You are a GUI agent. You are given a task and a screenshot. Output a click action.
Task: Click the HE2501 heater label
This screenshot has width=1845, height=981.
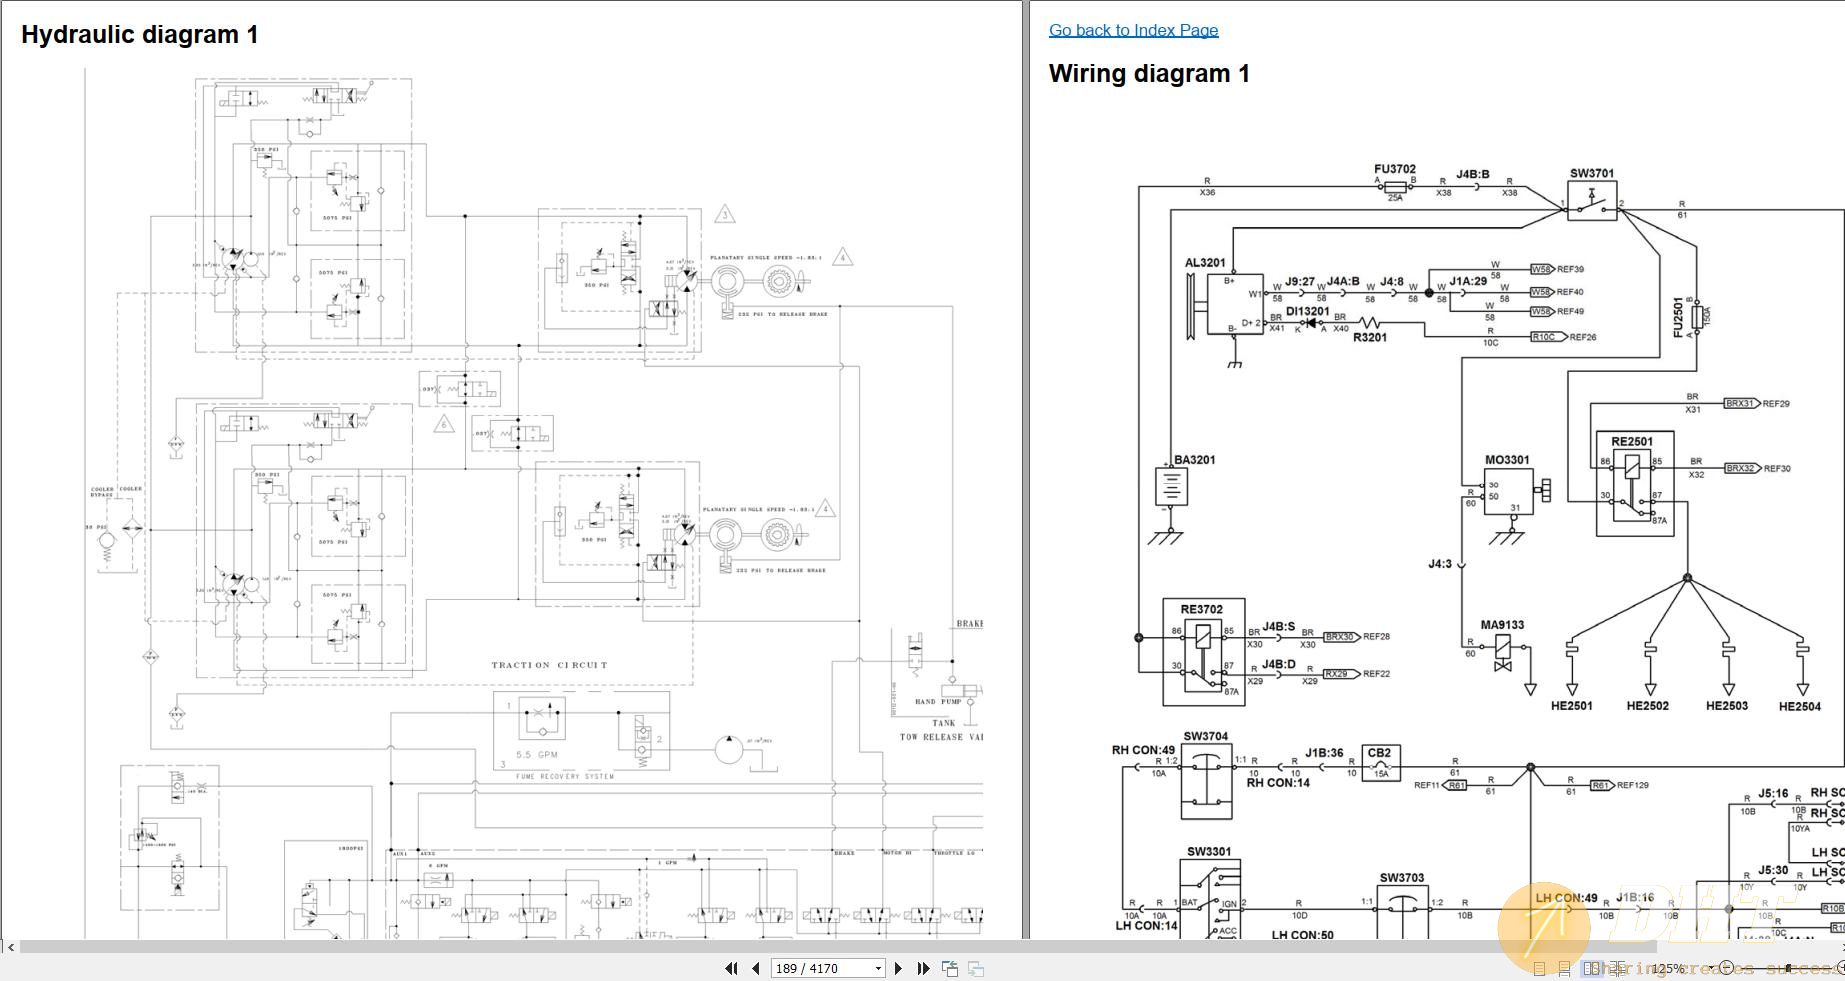tap(1572, 706)
